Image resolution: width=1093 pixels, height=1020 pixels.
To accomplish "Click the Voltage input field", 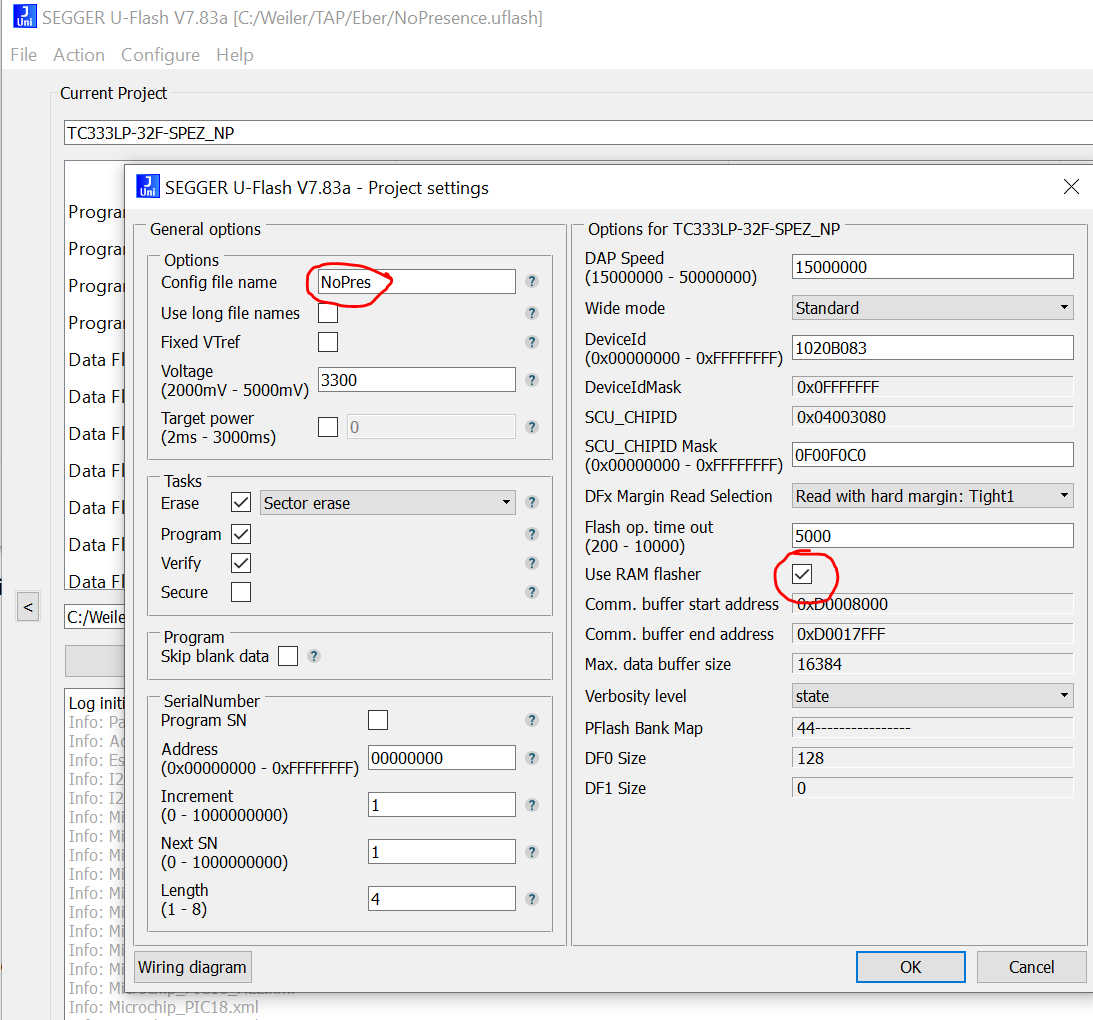I will [417, 380].
